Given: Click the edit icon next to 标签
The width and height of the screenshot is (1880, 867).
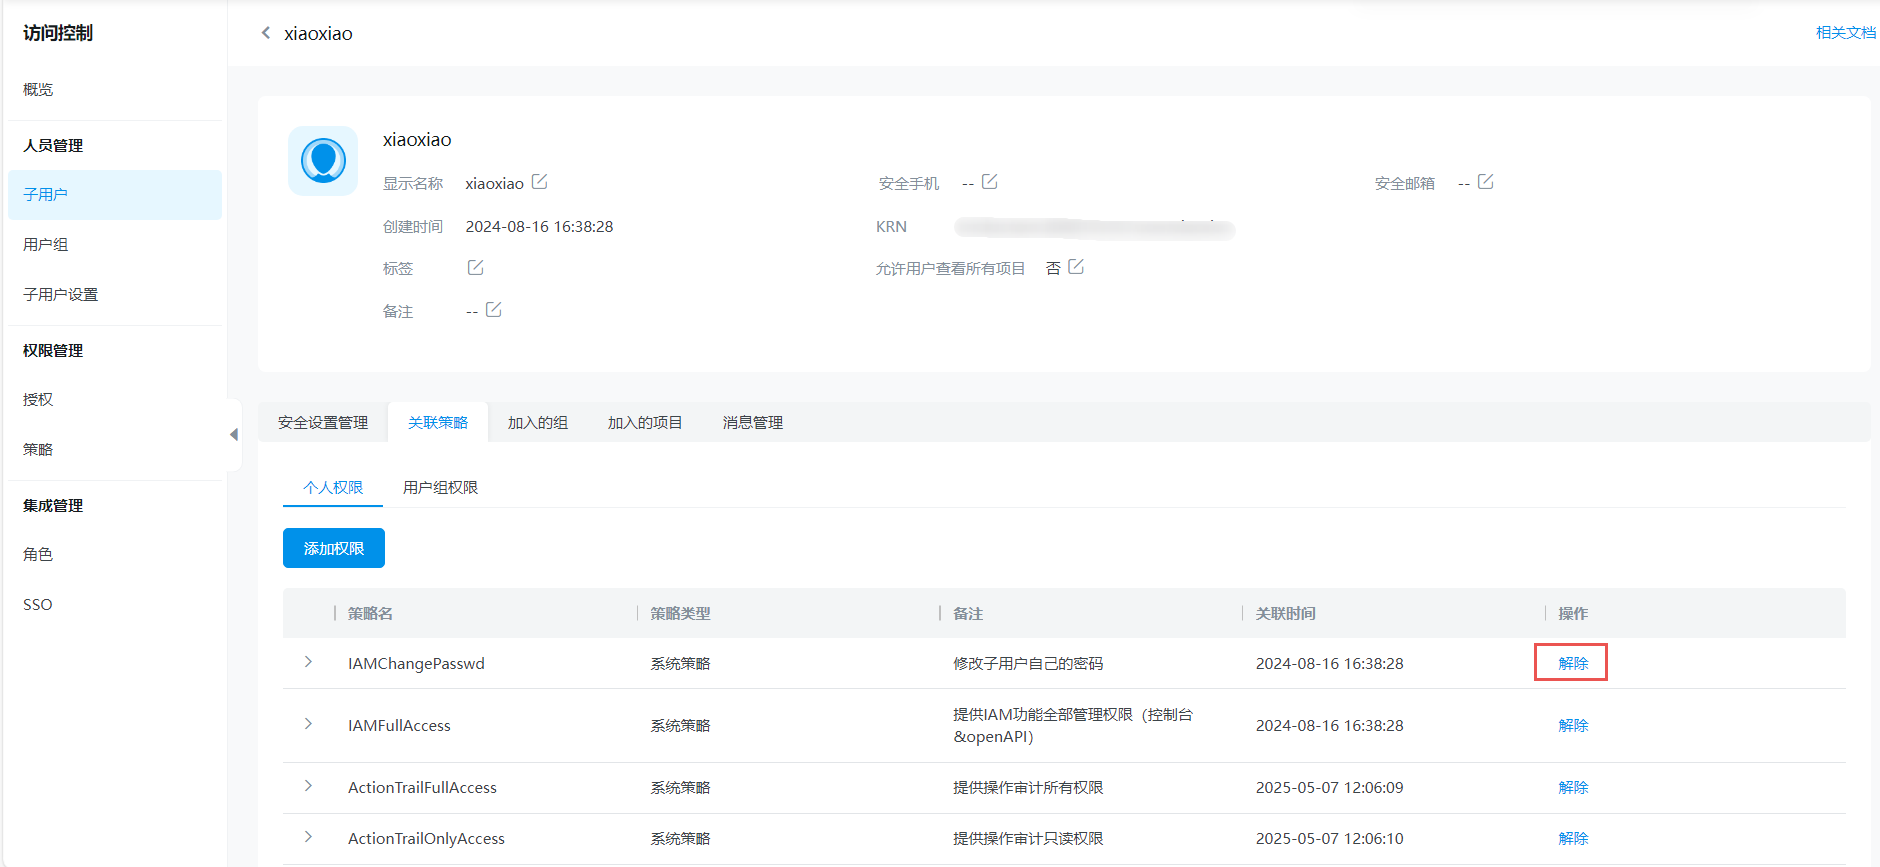Looking at the screenshot, I should (475, 268).
